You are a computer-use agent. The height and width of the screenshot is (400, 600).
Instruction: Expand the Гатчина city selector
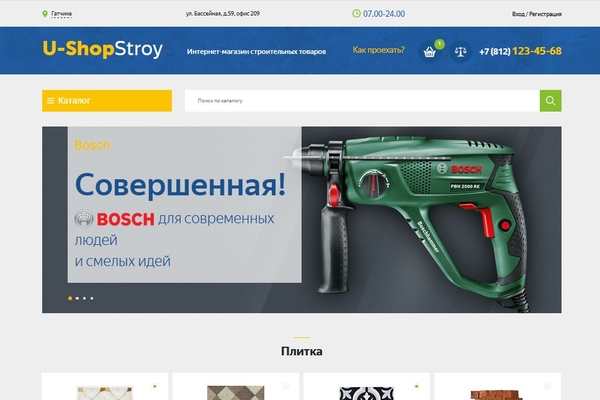[x=61, y=14]
